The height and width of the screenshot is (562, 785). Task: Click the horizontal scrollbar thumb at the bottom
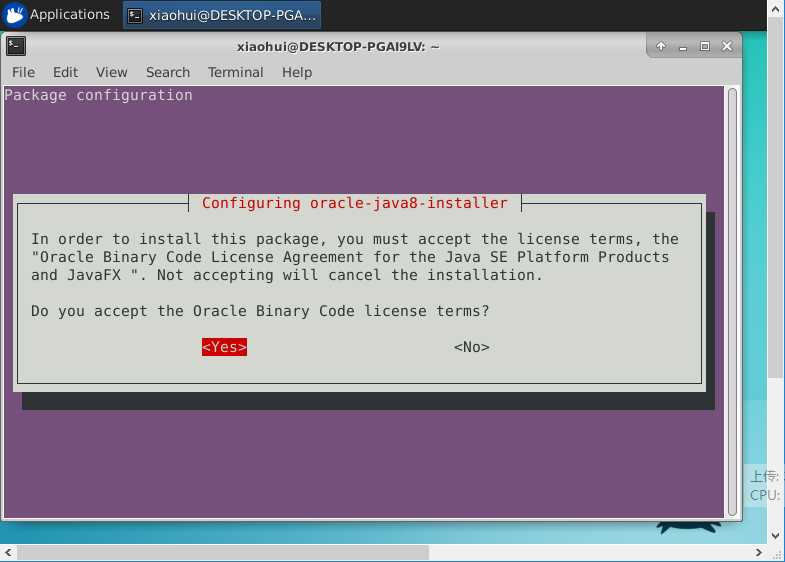pos(223,552)
